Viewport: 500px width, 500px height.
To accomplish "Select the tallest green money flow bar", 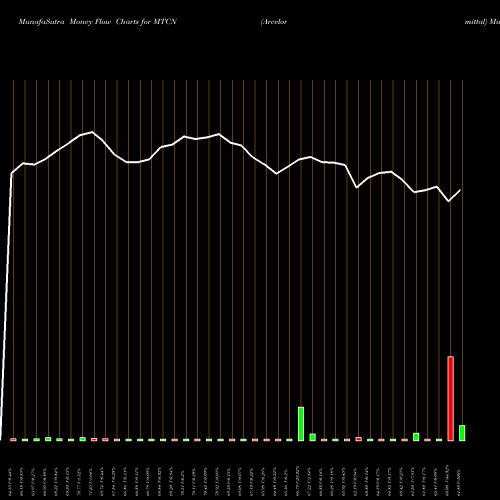I will click(x=301, y=424).
